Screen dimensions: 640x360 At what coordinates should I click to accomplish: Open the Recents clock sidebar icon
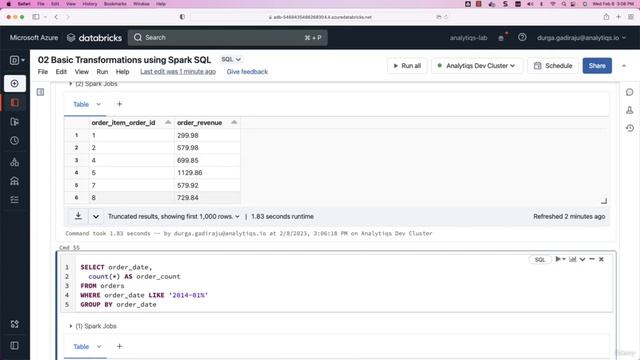point(15,141)
